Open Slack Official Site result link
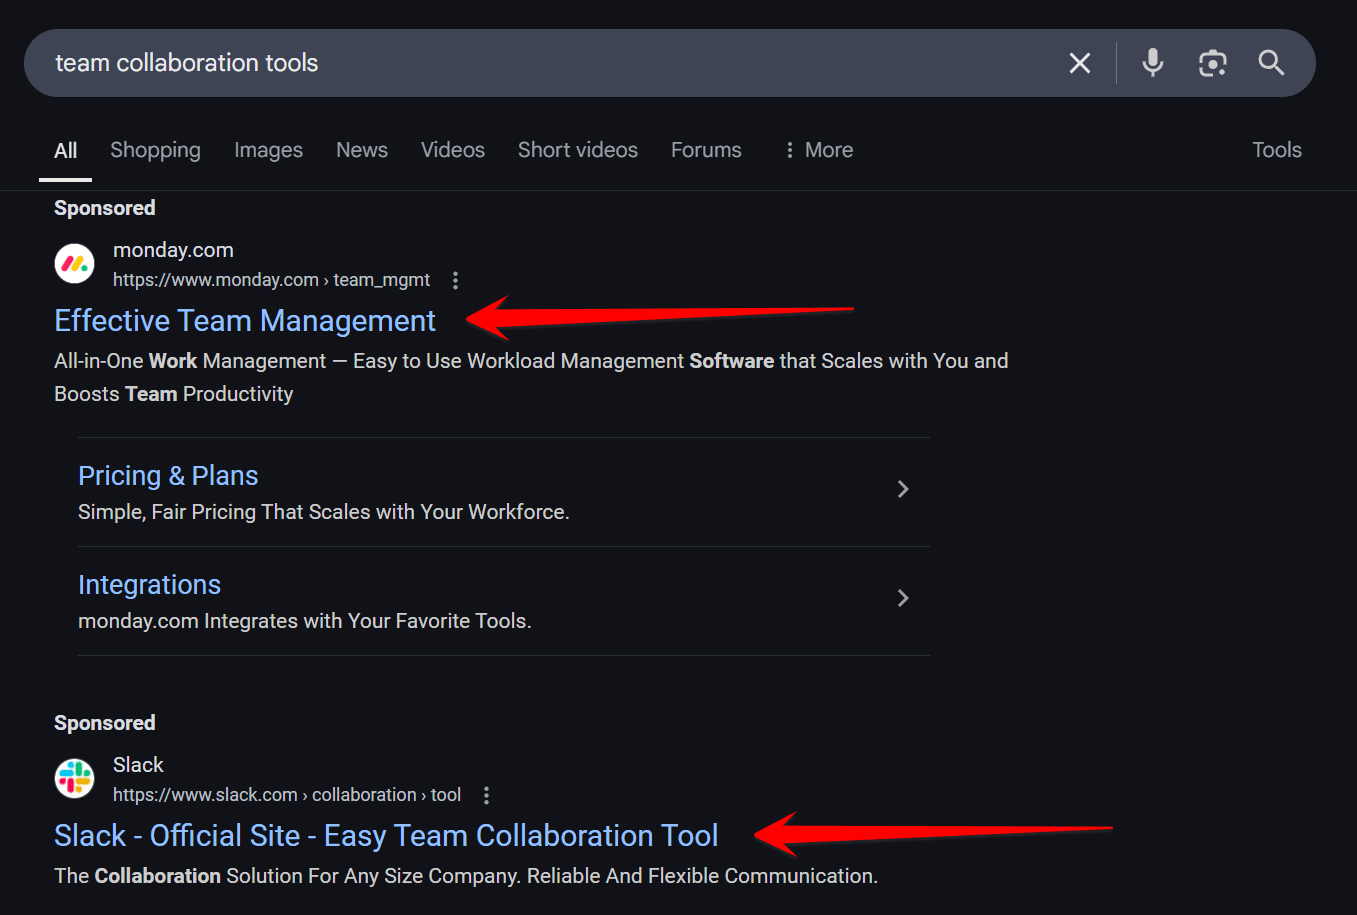The image size is (1357, 915). click(x=386, y=836)
